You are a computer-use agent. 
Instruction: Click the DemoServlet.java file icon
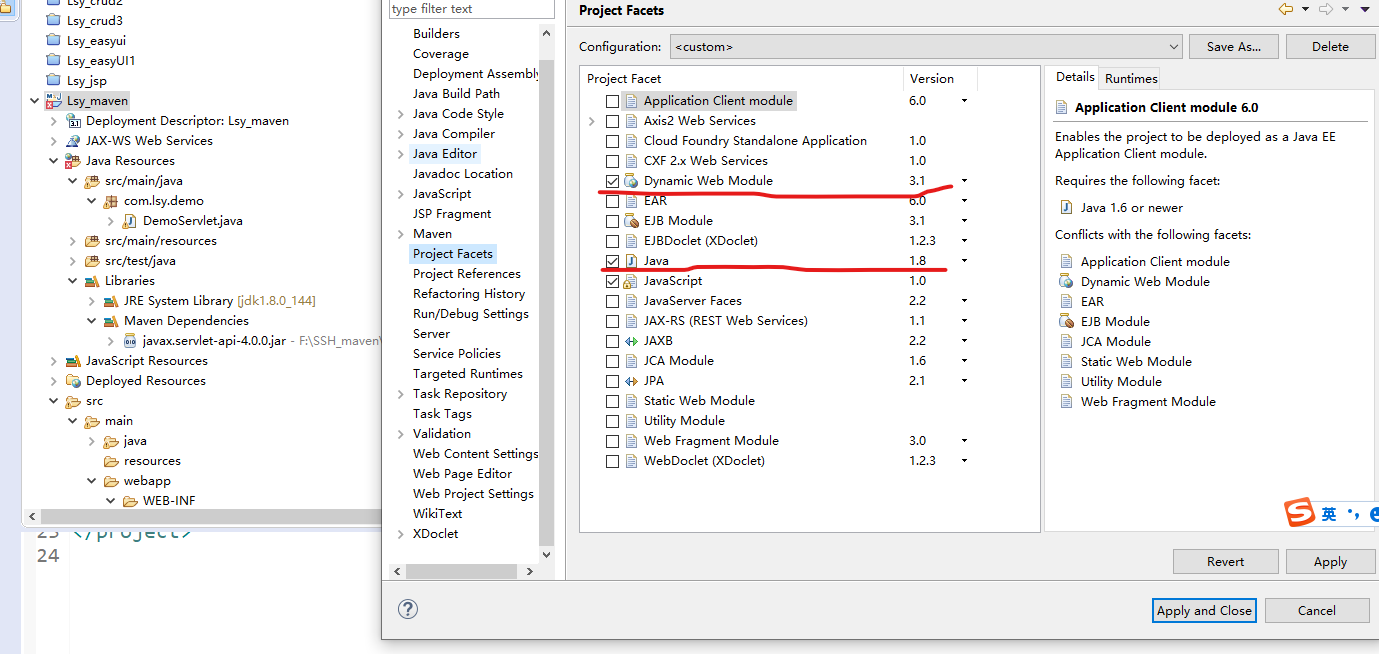coord(130,221)
